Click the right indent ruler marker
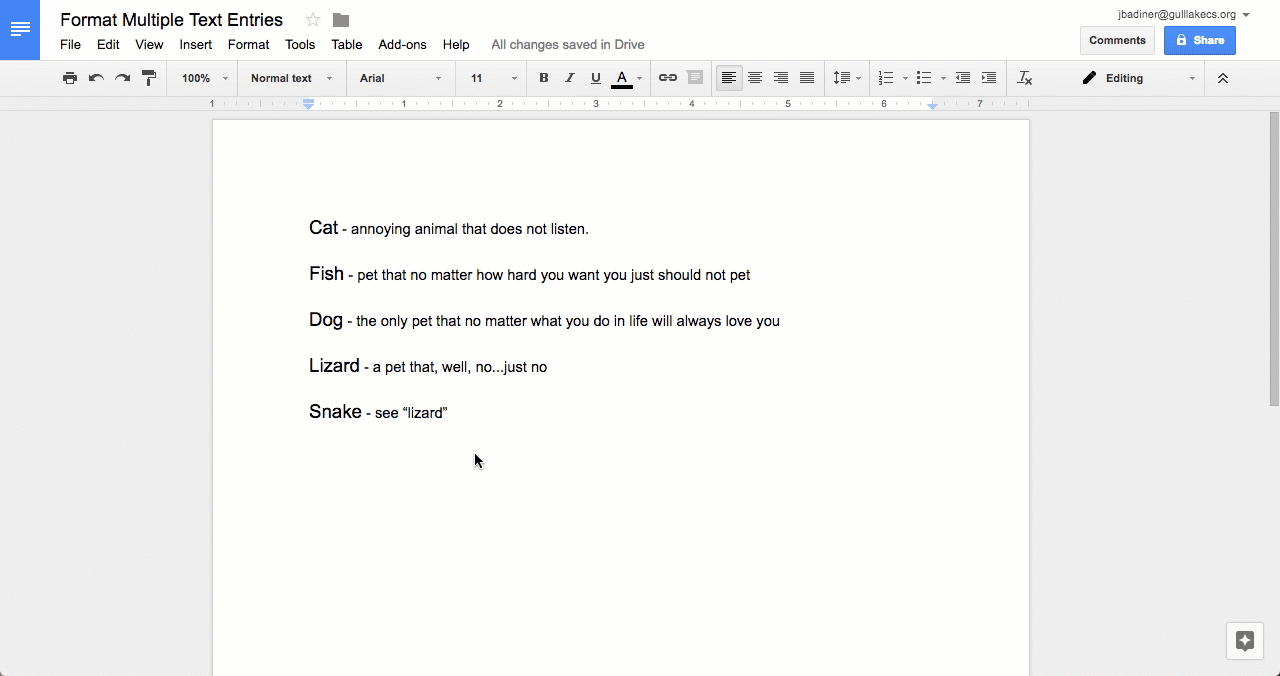This screenshot has height=676, width=1280. tap(933, 104)
